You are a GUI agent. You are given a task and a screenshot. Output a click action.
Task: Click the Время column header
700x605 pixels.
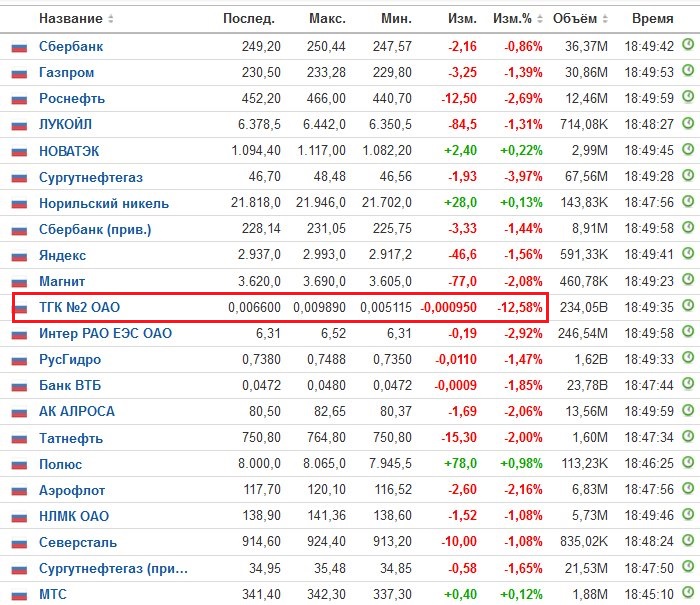[653, 19]
